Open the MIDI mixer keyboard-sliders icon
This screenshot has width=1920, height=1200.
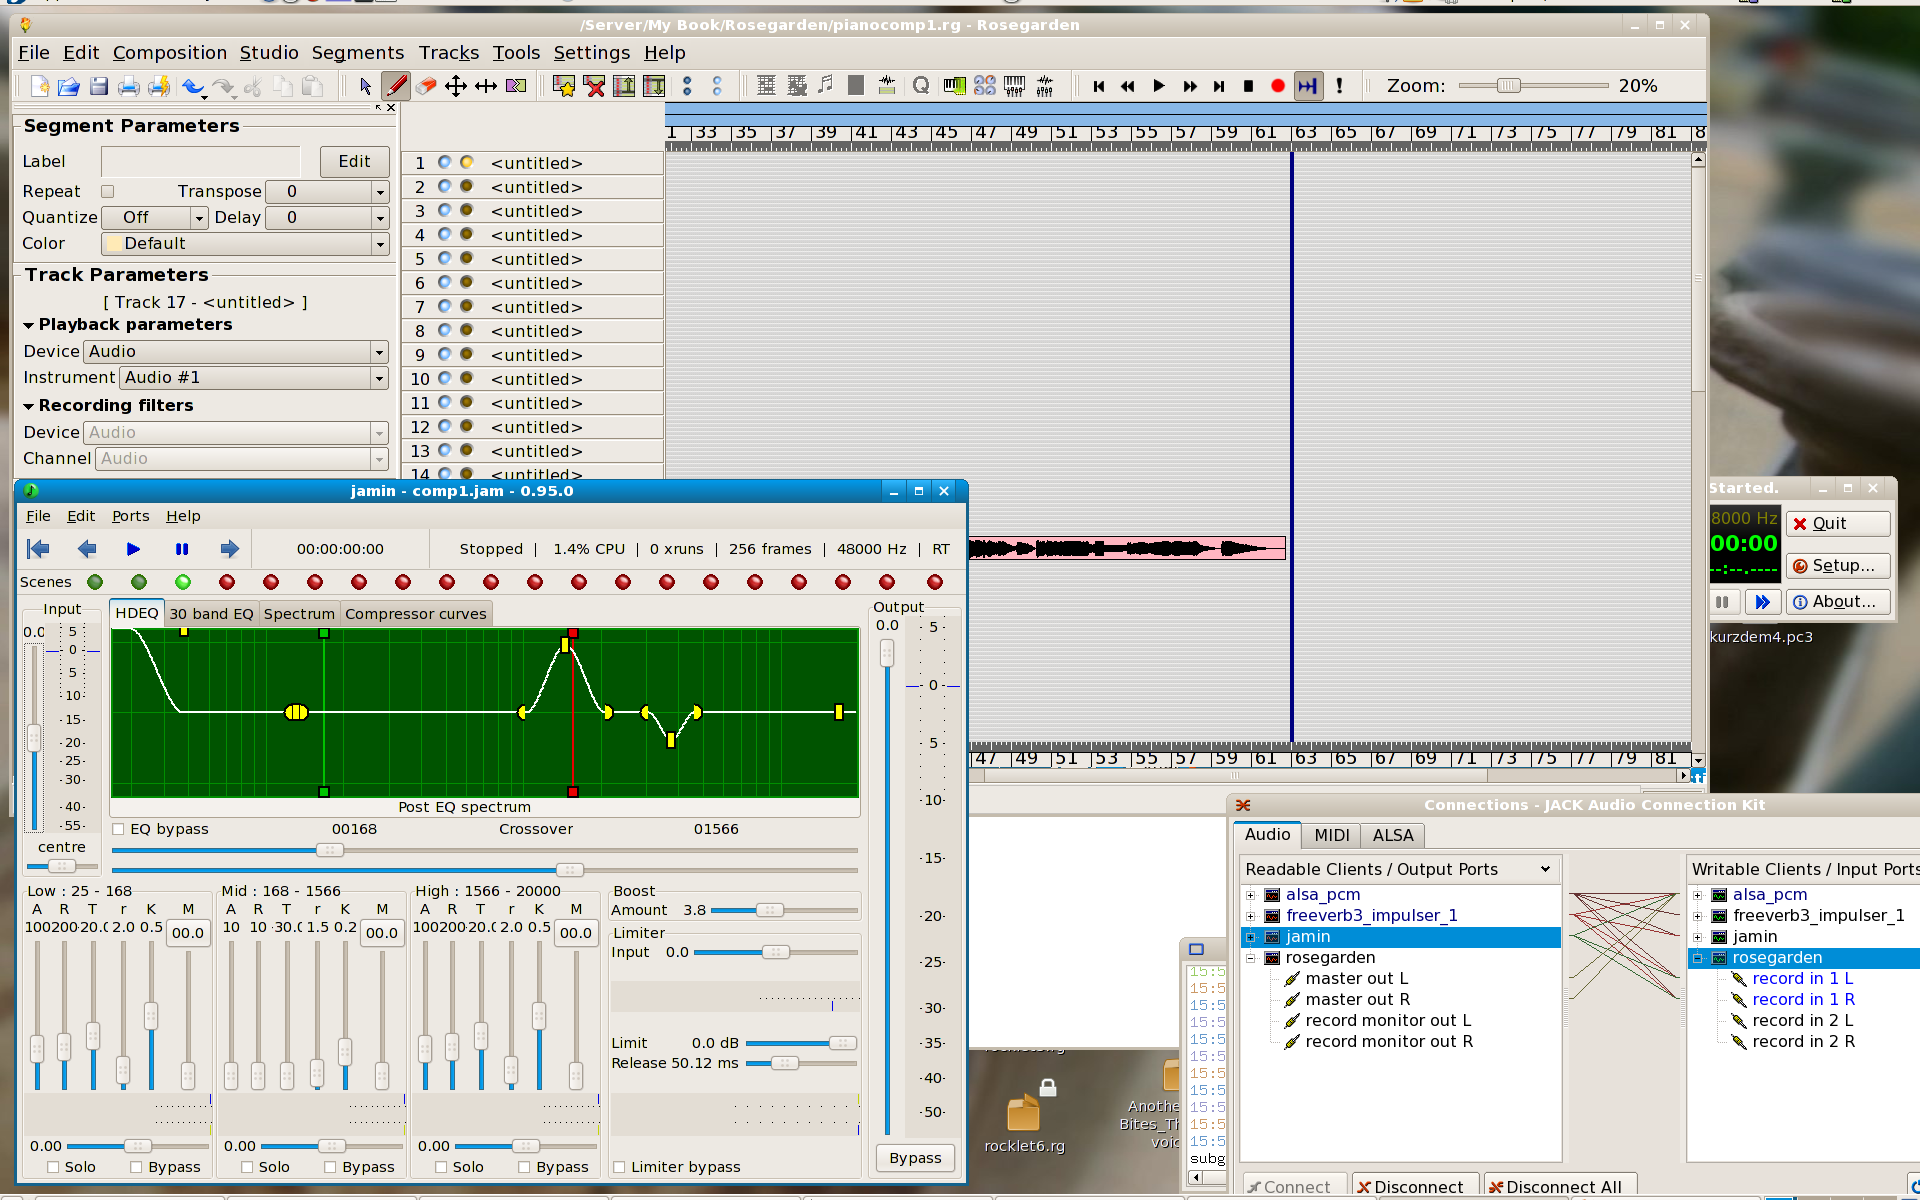tap(1014, 87)
